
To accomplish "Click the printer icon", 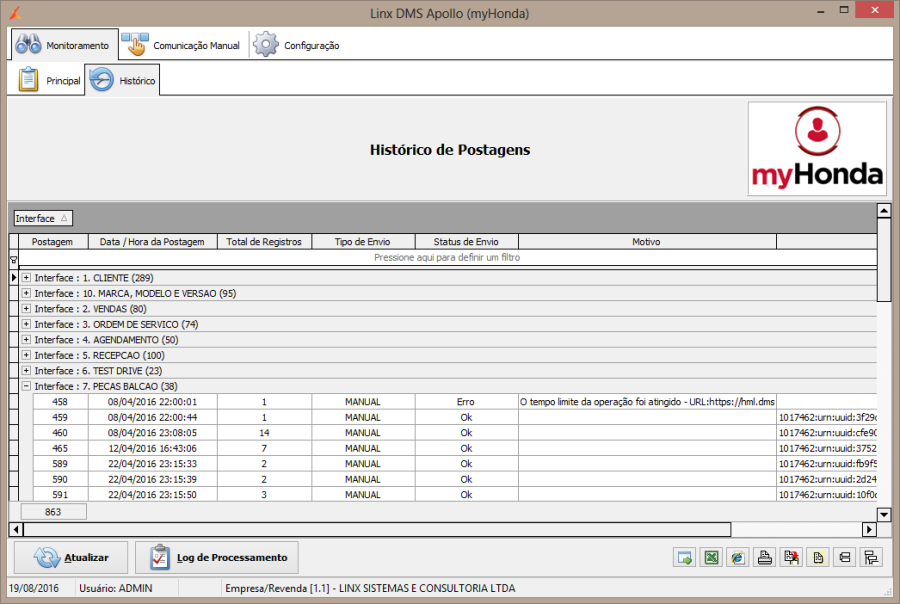I will (765, 557).
